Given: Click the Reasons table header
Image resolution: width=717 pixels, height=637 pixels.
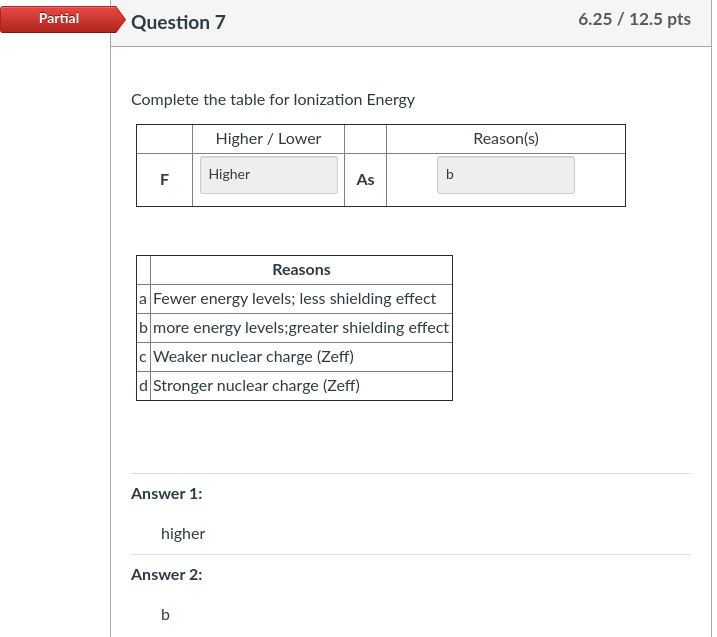Looking at the screenshot, I should 301,270.
